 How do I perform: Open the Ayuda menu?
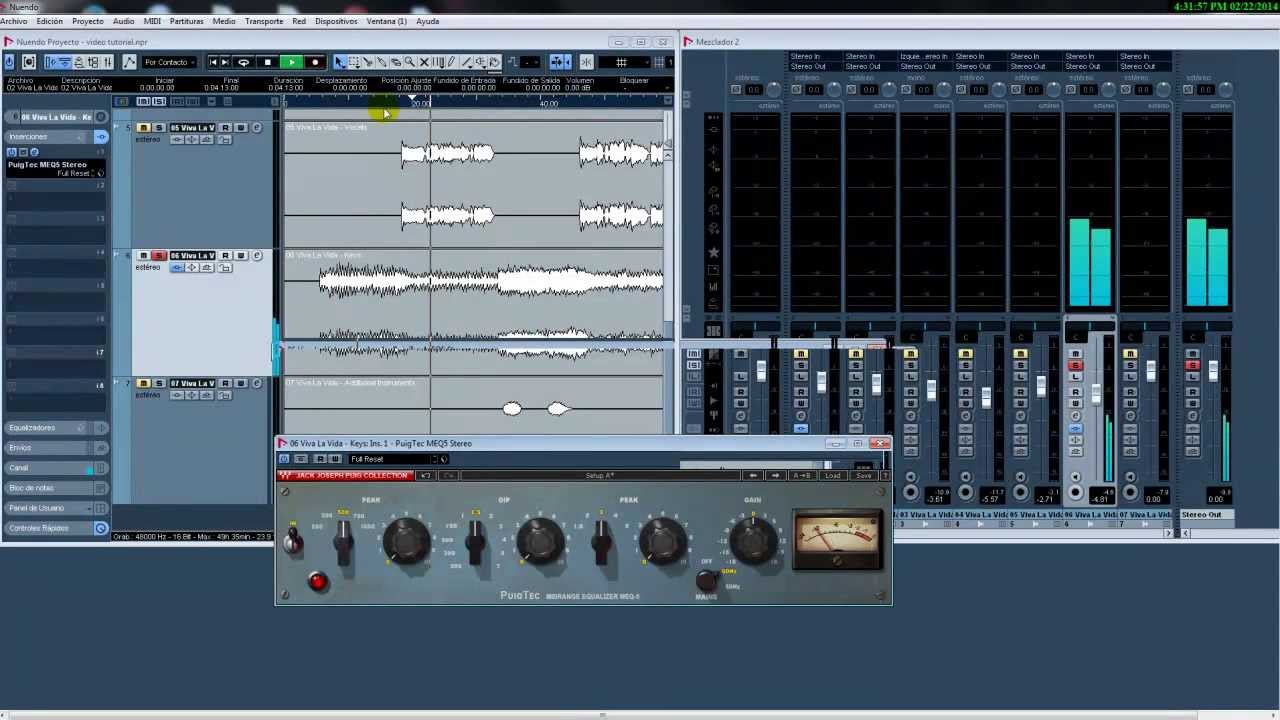tap(427, 21)
